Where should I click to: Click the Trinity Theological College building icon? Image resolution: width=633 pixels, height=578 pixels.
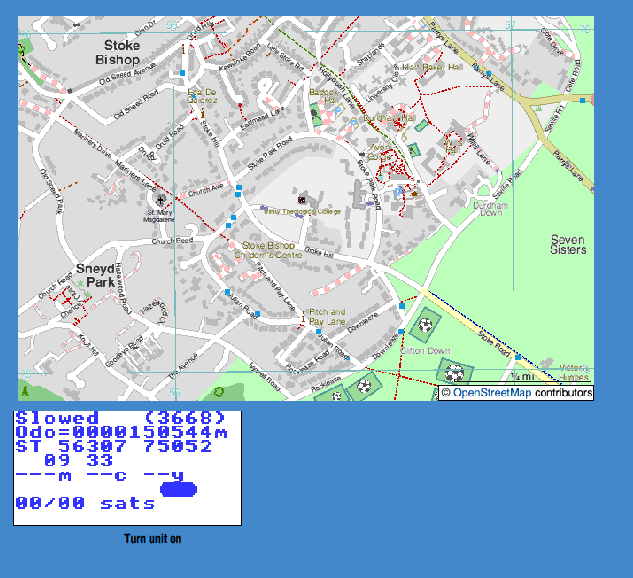click(x=302, y=199)
